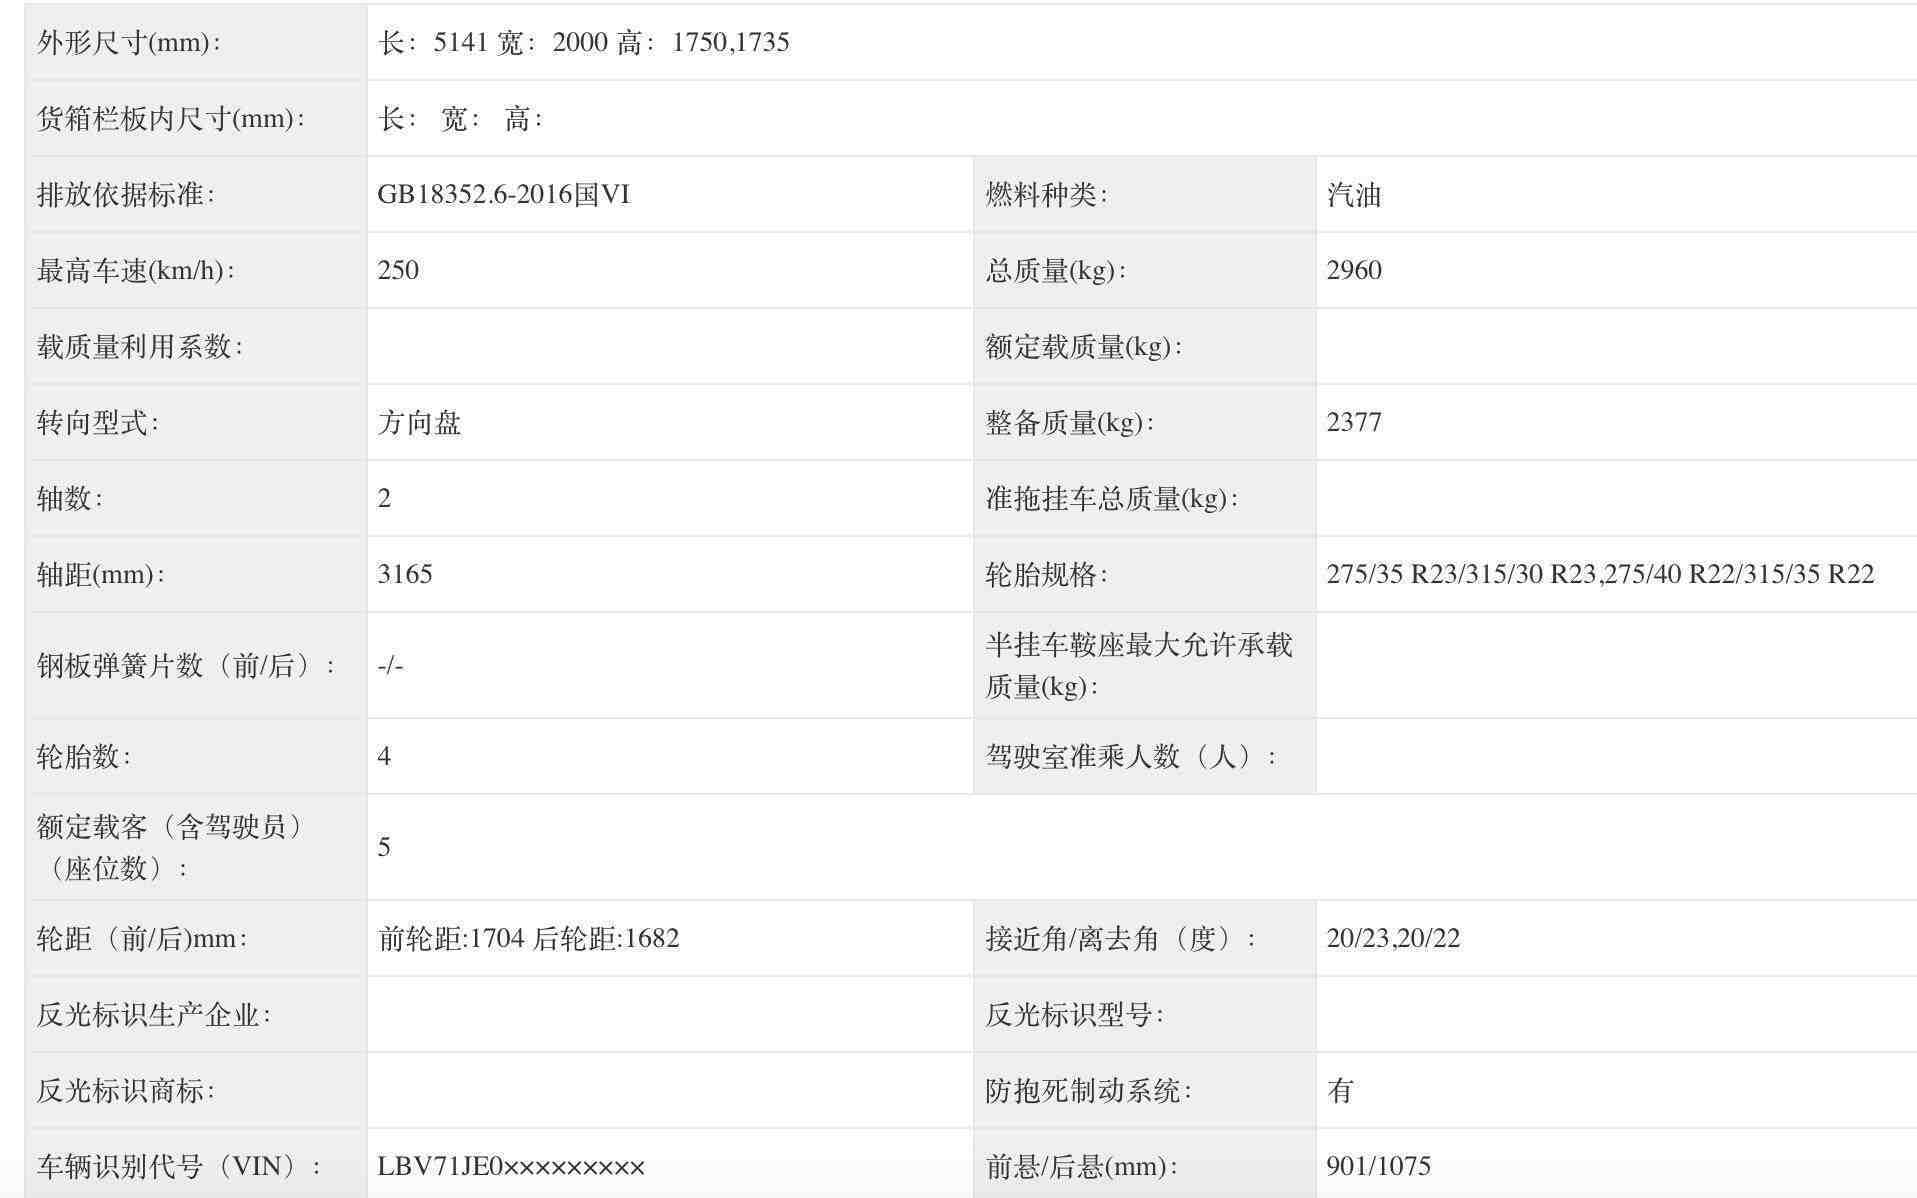Select the tire count value 4

385,756
